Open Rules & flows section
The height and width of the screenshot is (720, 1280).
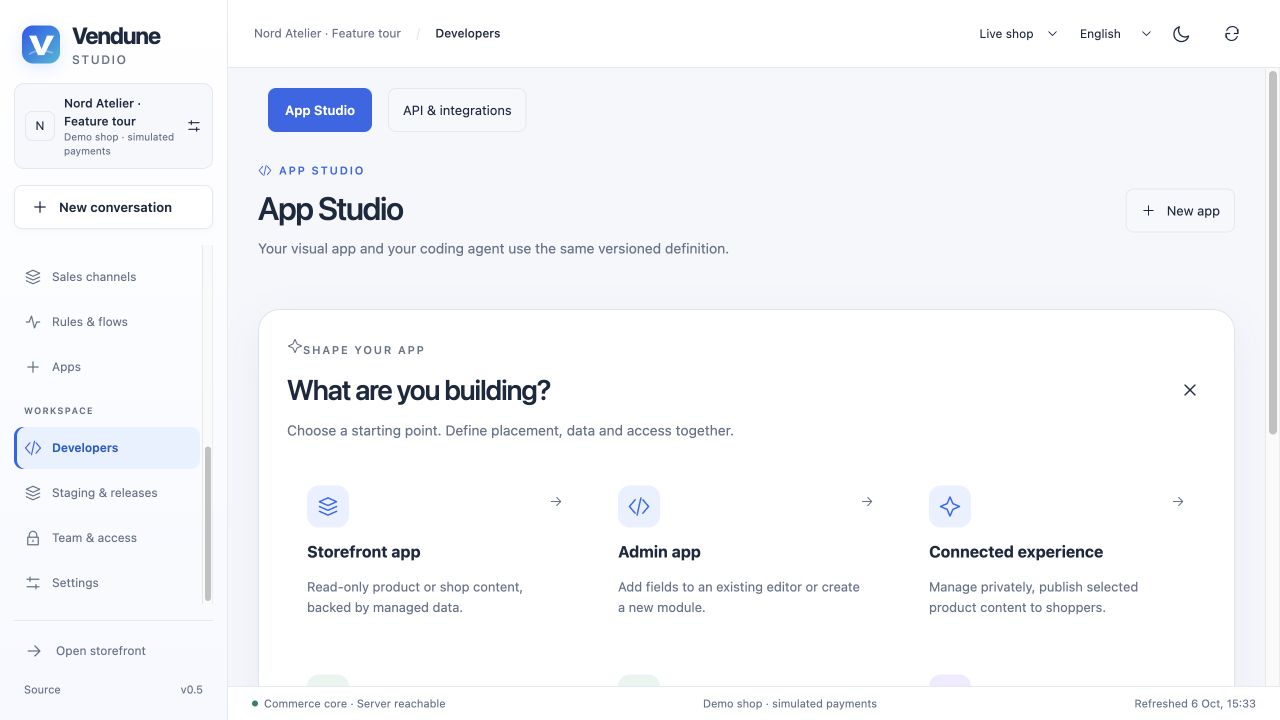click(107, 322)
